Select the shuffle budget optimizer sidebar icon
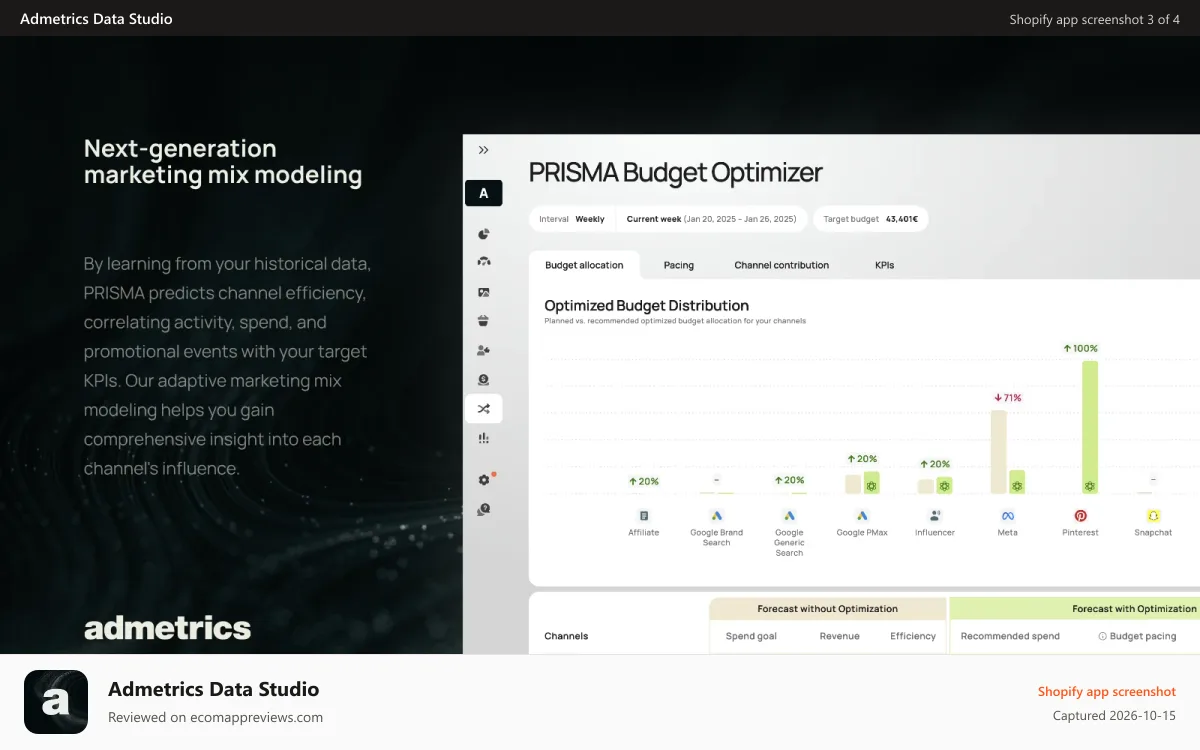The width and height of the screenshot is (1200, 750). [x=484, y=409]
